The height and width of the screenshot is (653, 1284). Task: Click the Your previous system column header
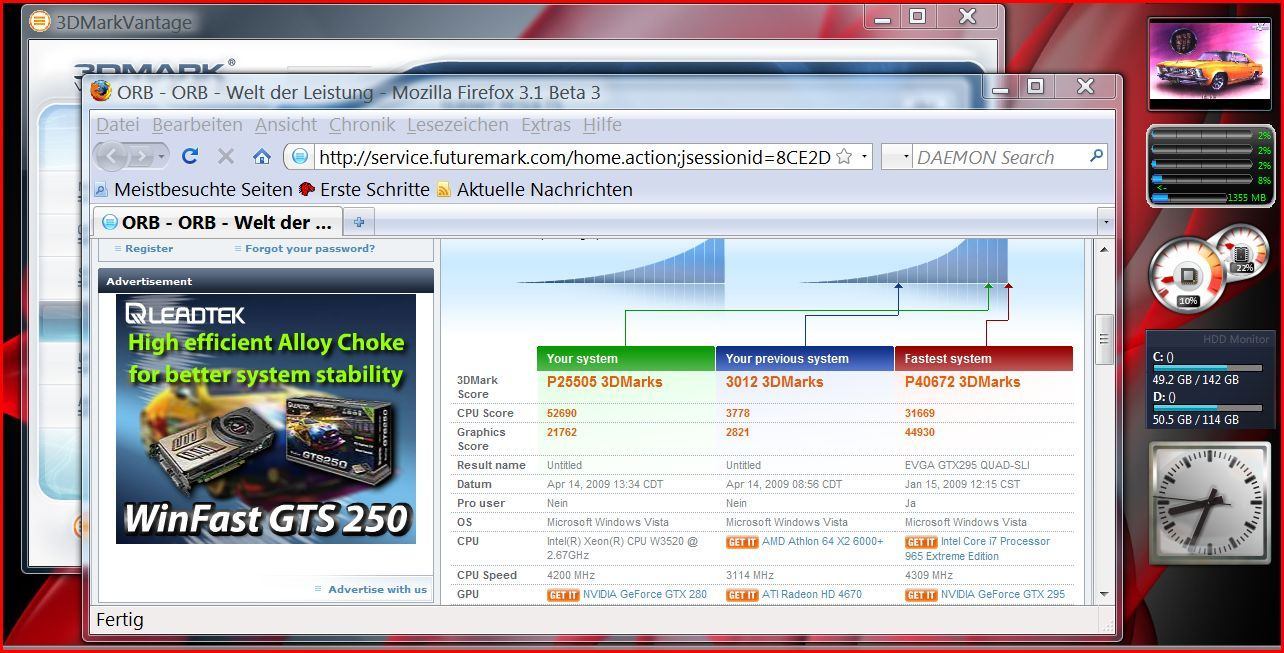tap(805, 358)
